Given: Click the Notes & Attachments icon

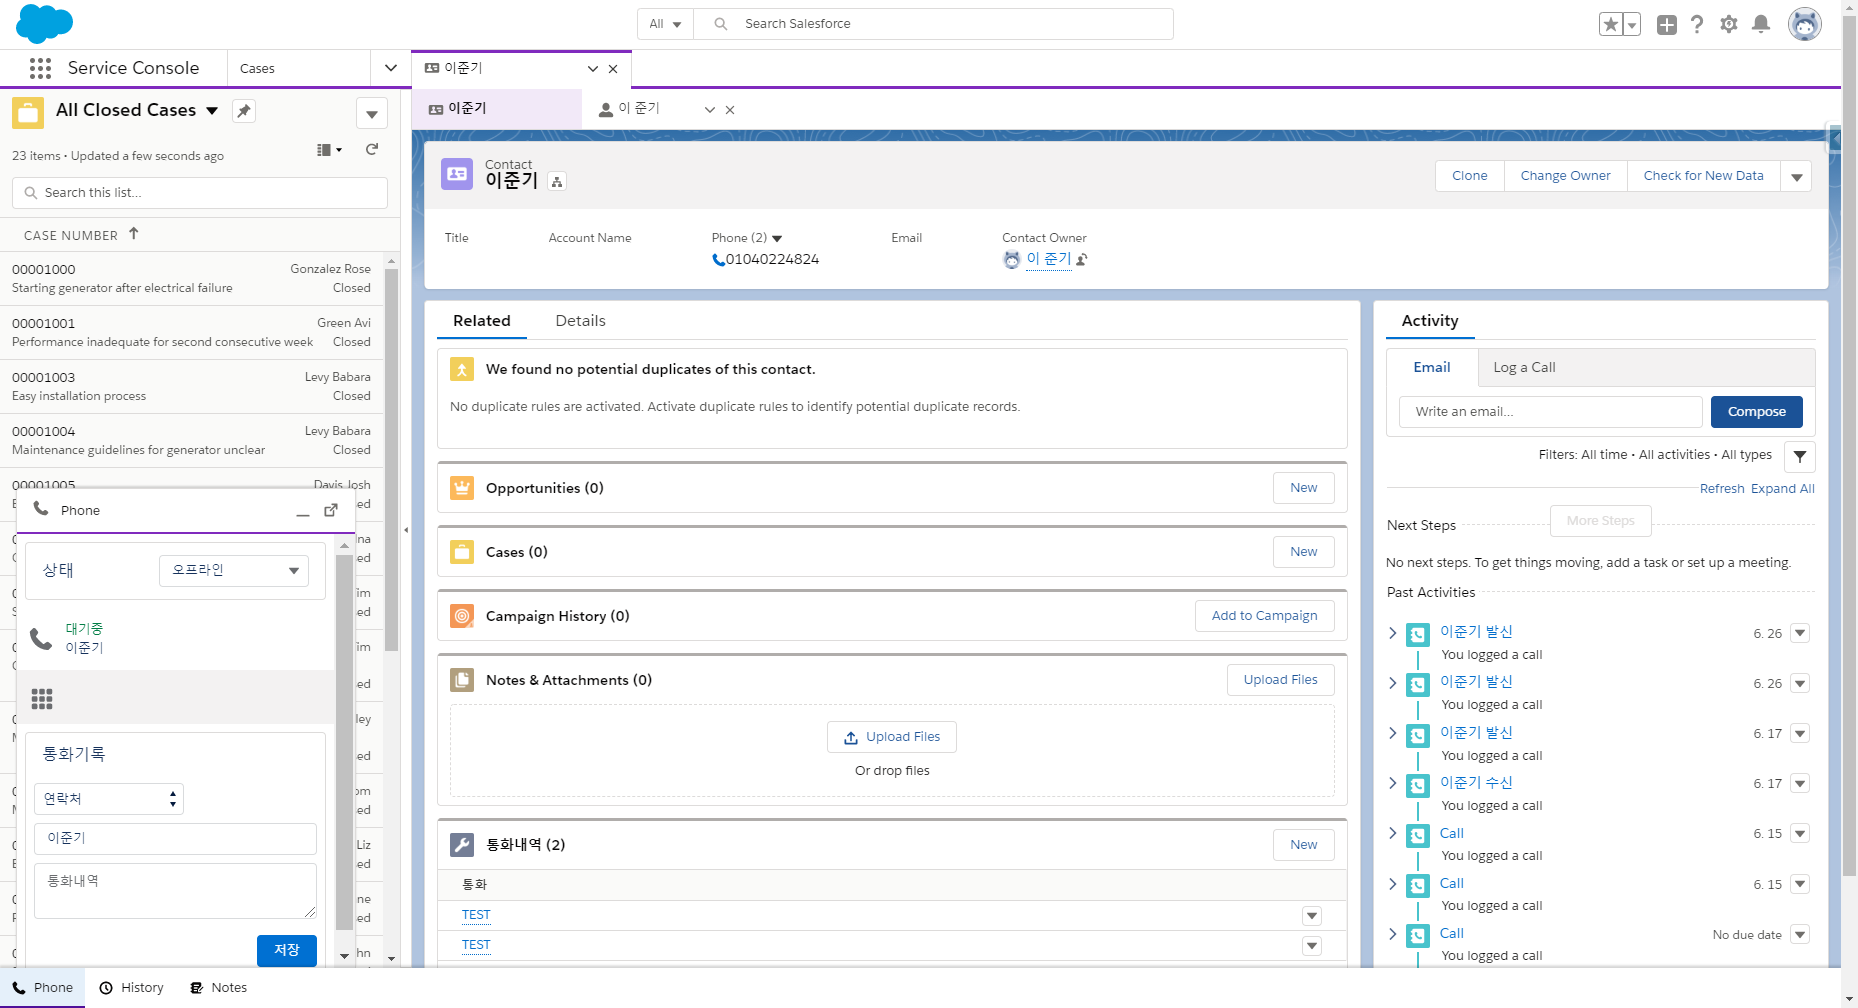Looking at the screenshot, I should click(x=462, y=680).
